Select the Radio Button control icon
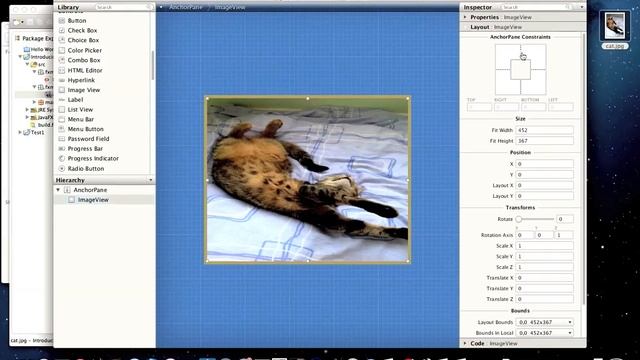Viewport: 640px width, 360px height. [62, 168]
